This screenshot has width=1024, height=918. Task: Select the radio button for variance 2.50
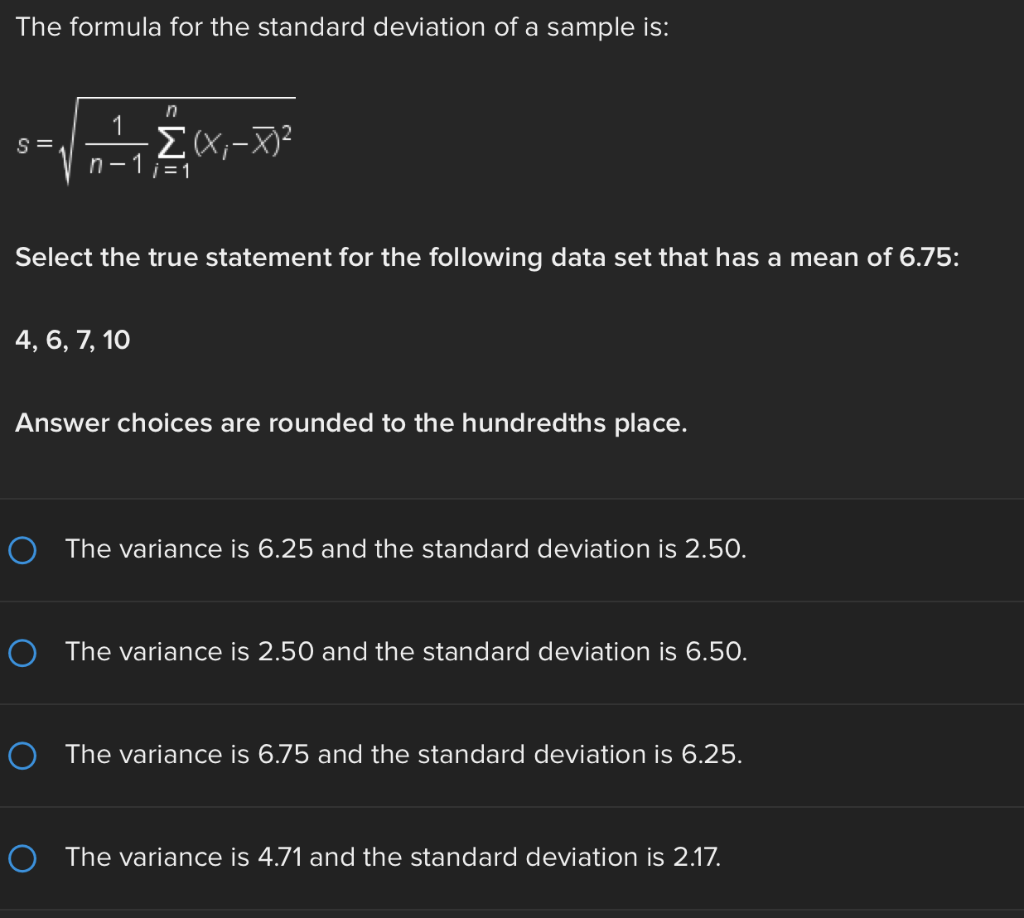(22, 652)
